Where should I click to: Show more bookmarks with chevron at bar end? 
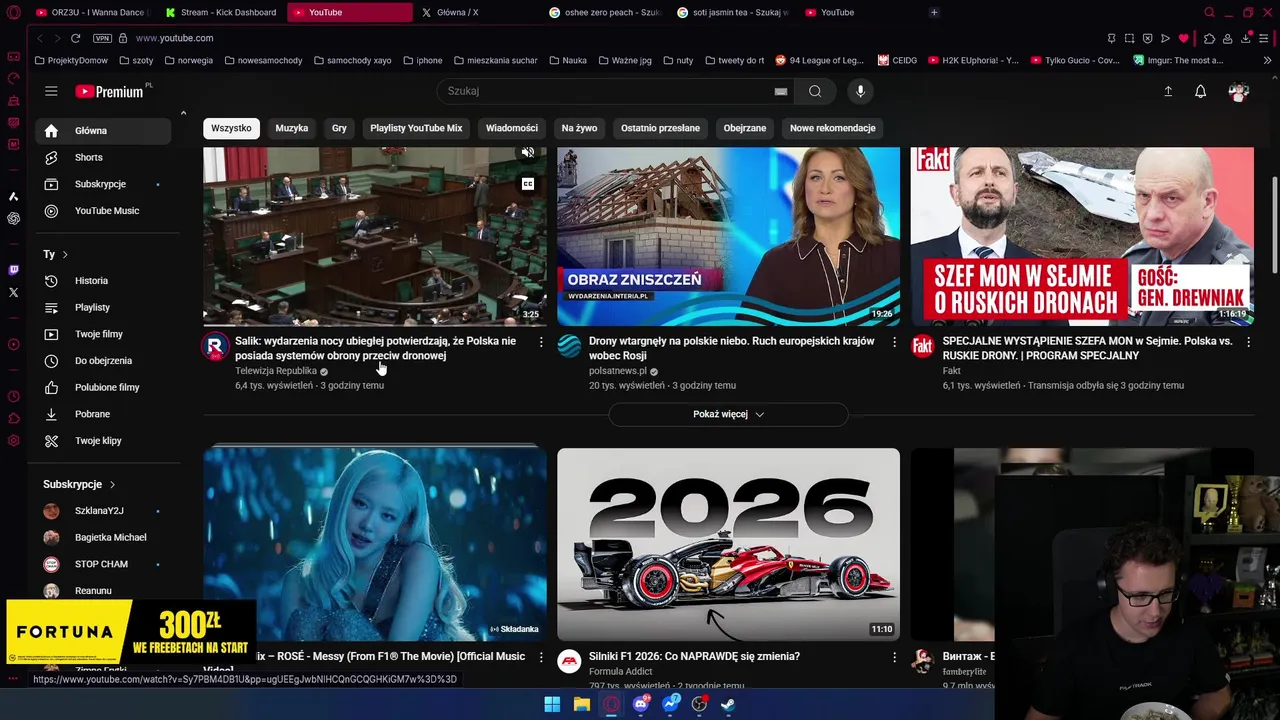(x=1268, y=60)
